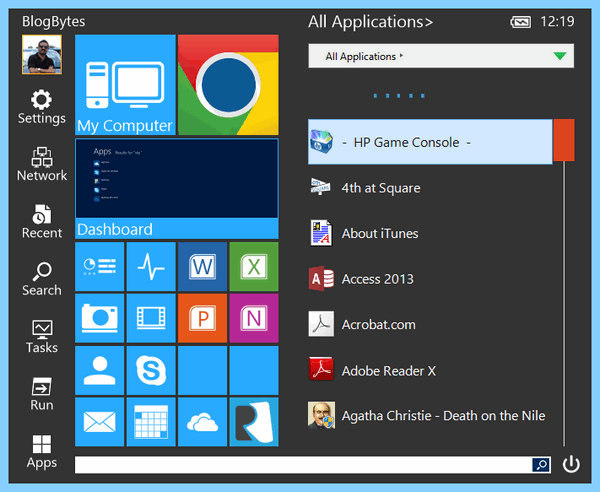Open the My Computer tile
The width and height of the screenshot is (600, 492).
(125, 85)
